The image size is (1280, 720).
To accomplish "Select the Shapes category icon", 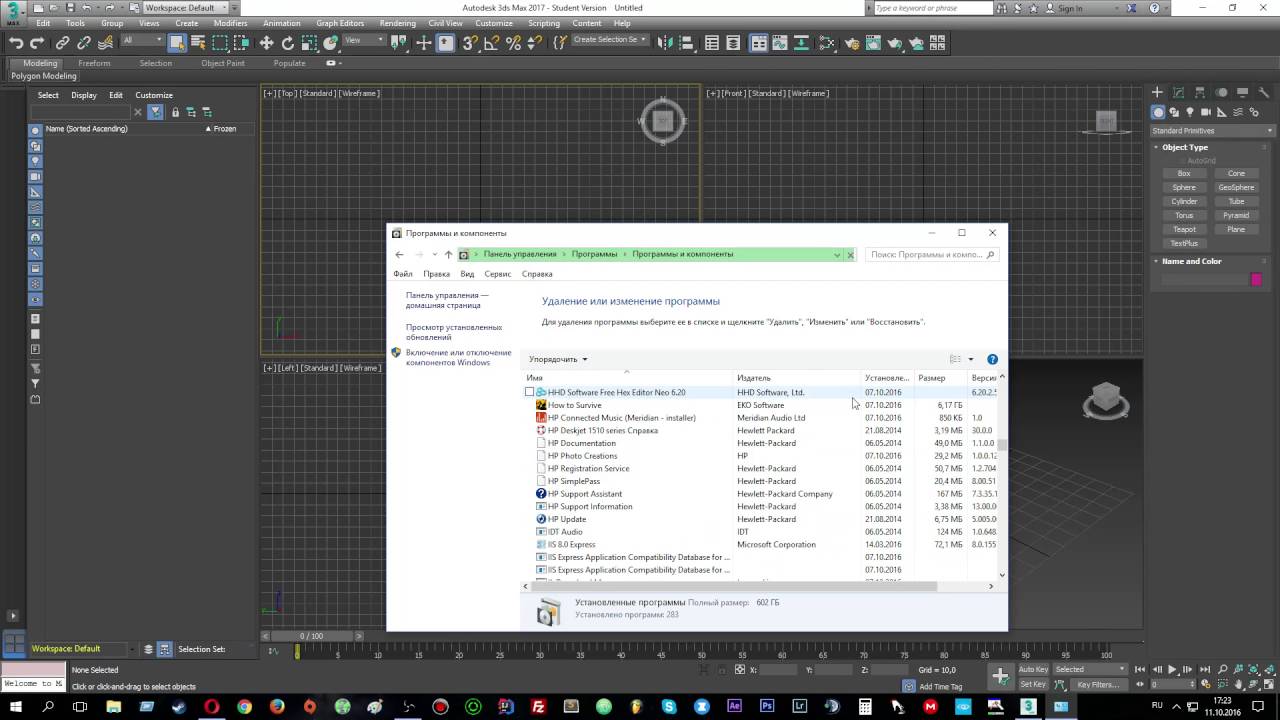I will coord(1175,112).
